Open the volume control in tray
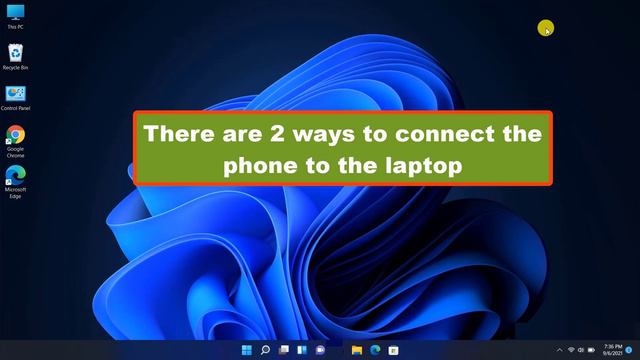The width and height of the screenshot is (640, 360). click(x=581, y=350)
